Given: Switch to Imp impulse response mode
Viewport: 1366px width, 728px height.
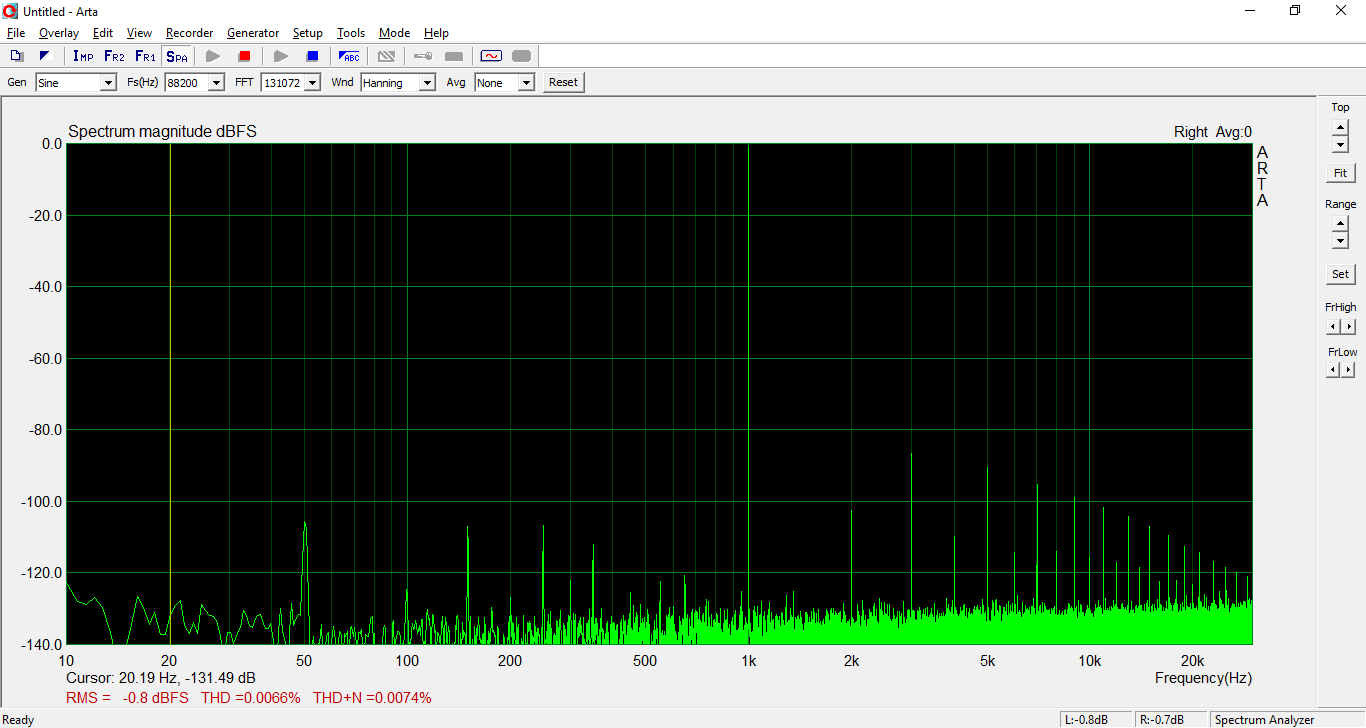Looking at the screenshot, I should click(x=83, y=56).
